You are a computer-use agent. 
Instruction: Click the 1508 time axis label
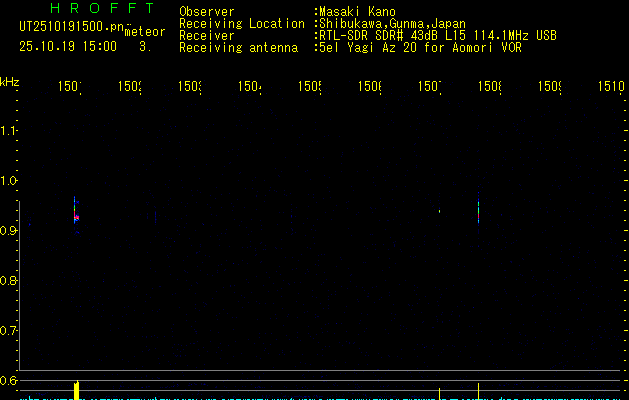pos(490,86)
